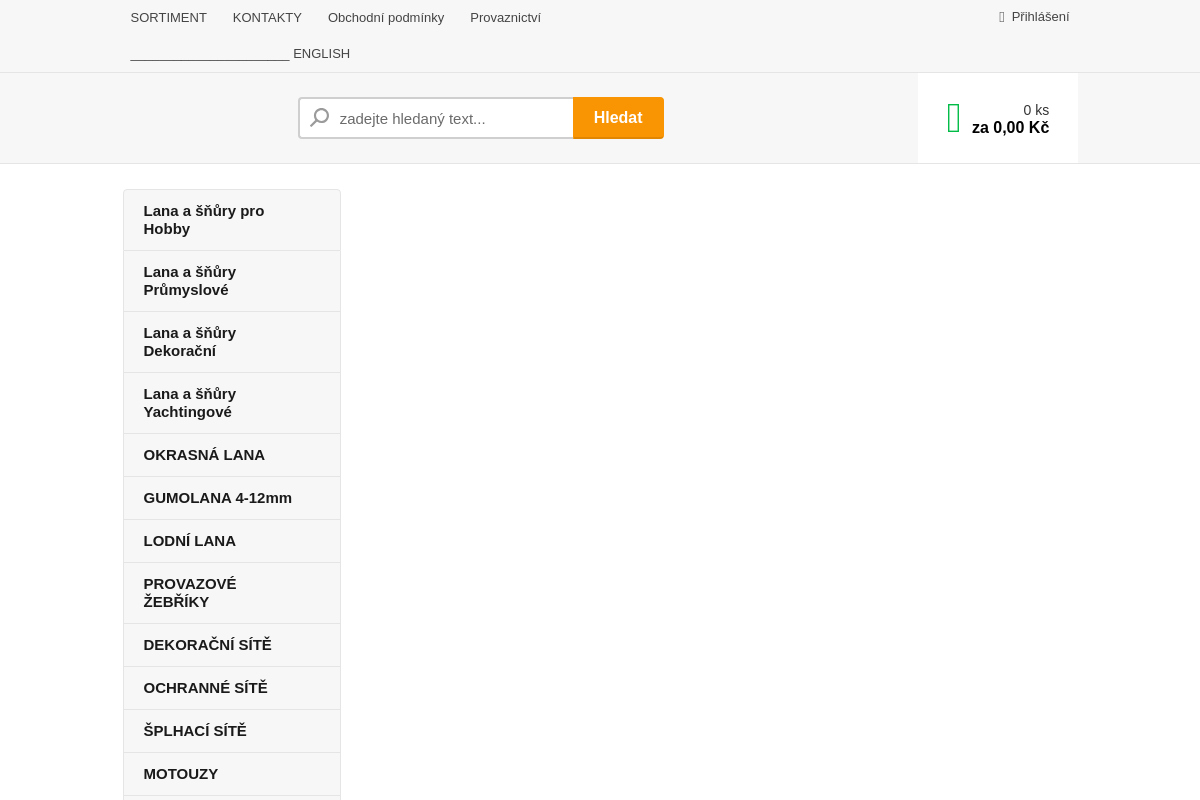Select Lana a šňůry Průmyslové category

(190, 281)
